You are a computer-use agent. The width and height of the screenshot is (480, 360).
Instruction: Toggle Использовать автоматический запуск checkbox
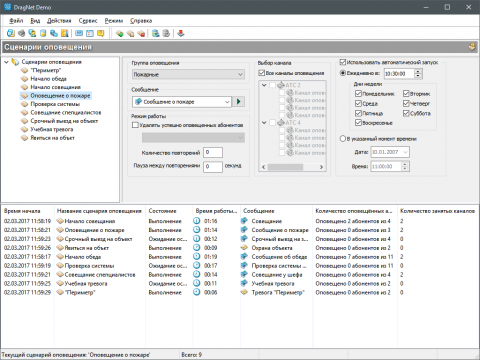tap(343, 62)
